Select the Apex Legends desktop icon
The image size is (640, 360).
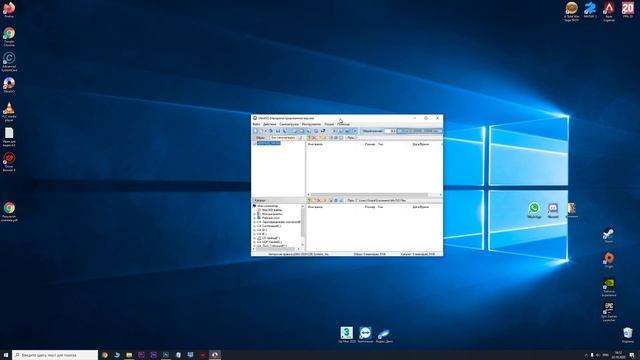pyautogui.click(x=609, y=11)
